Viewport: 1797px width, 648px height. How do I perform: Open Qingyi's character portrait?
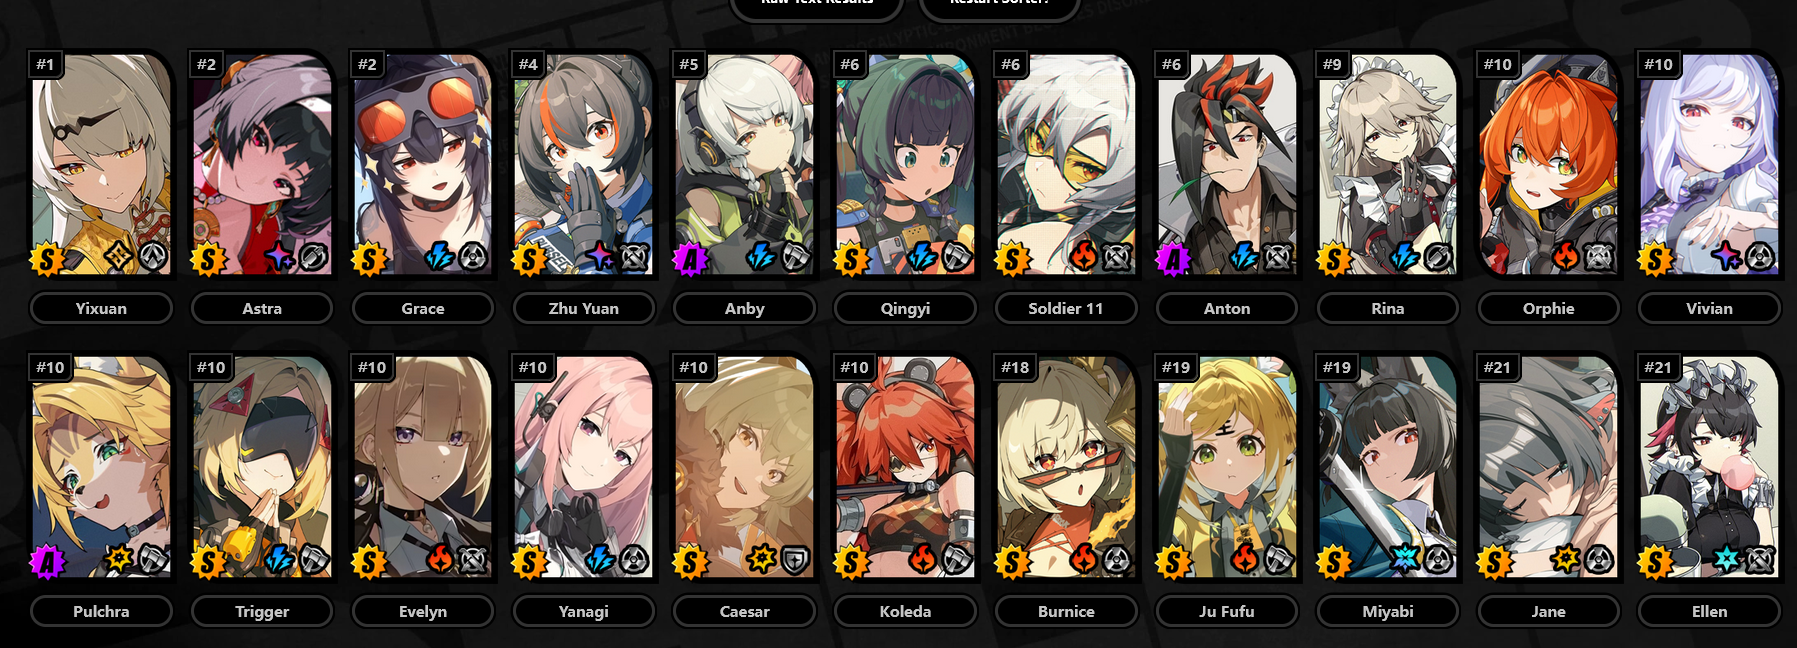click(905, 165)
